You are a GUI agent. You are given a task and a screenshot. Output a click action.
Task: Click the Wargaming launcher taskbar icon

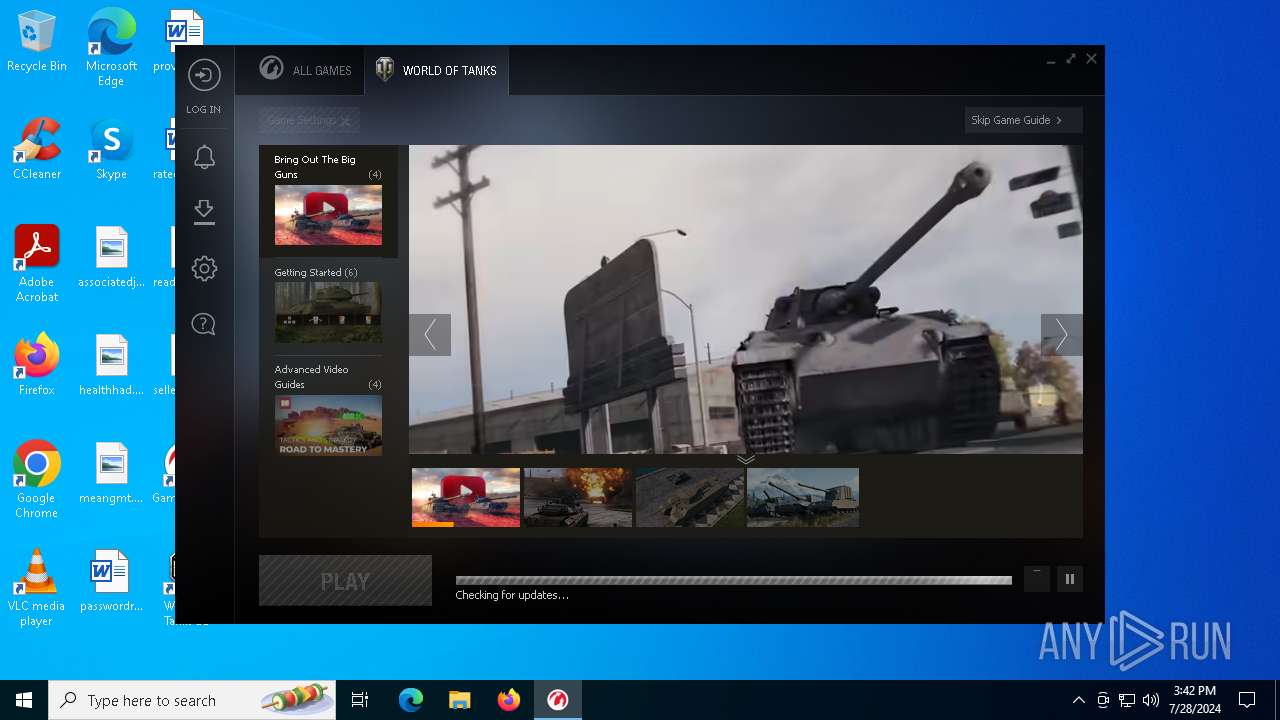click(x=558, y=700)
